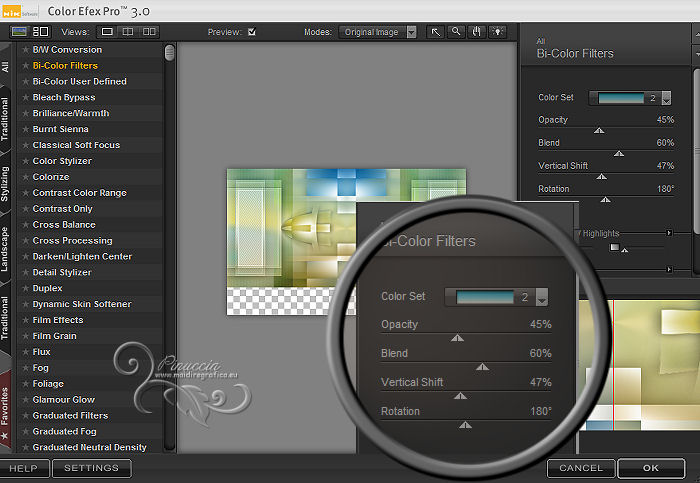Click the star icon beside Graduated Filters
Viewport: 700px width, 483px height.
[x=25, y=416]
